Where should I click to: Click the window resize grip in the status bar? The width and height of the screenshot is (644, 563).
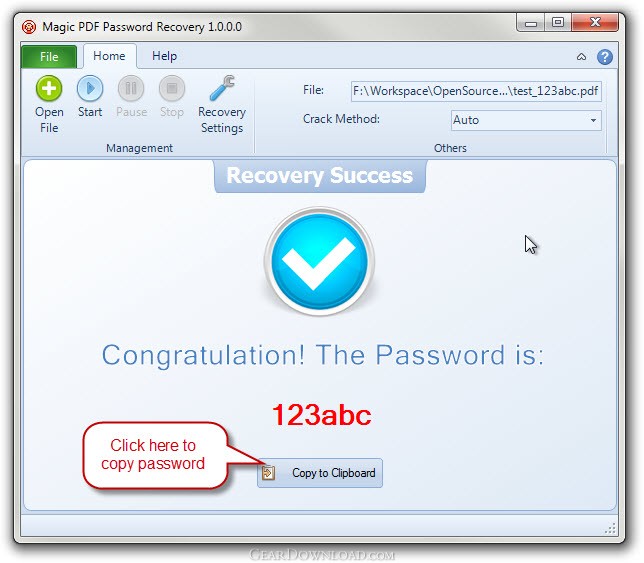point(610,529)
